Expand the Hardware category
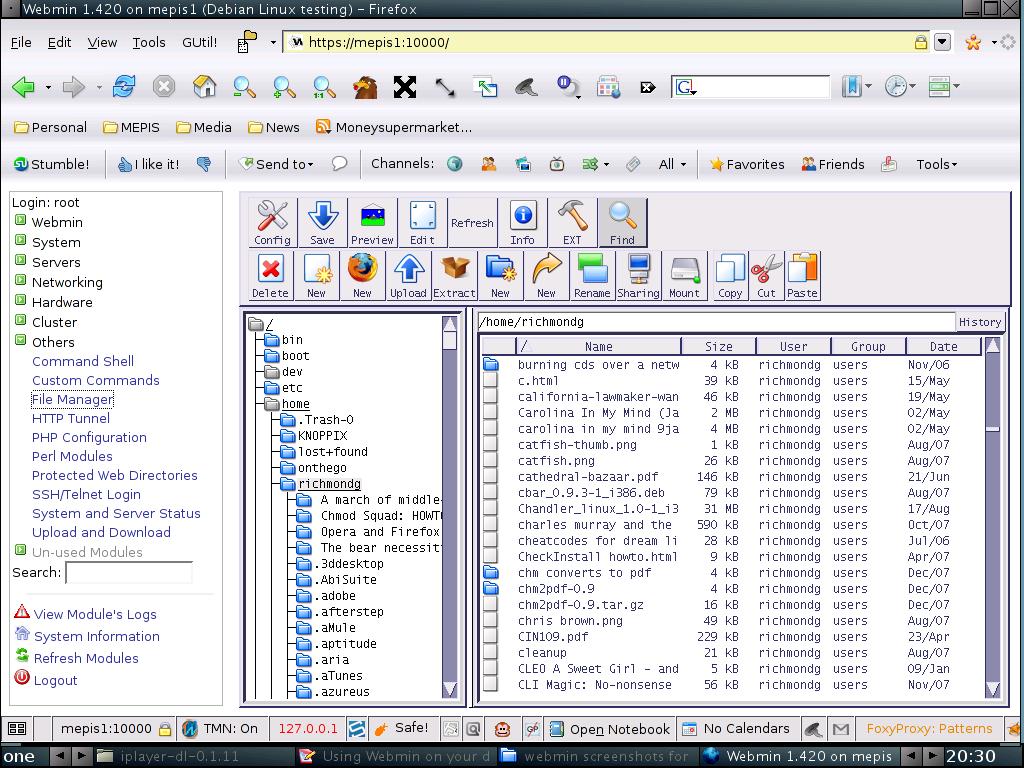The height and width of the screenshot is (768, 1024). point(21,300)
